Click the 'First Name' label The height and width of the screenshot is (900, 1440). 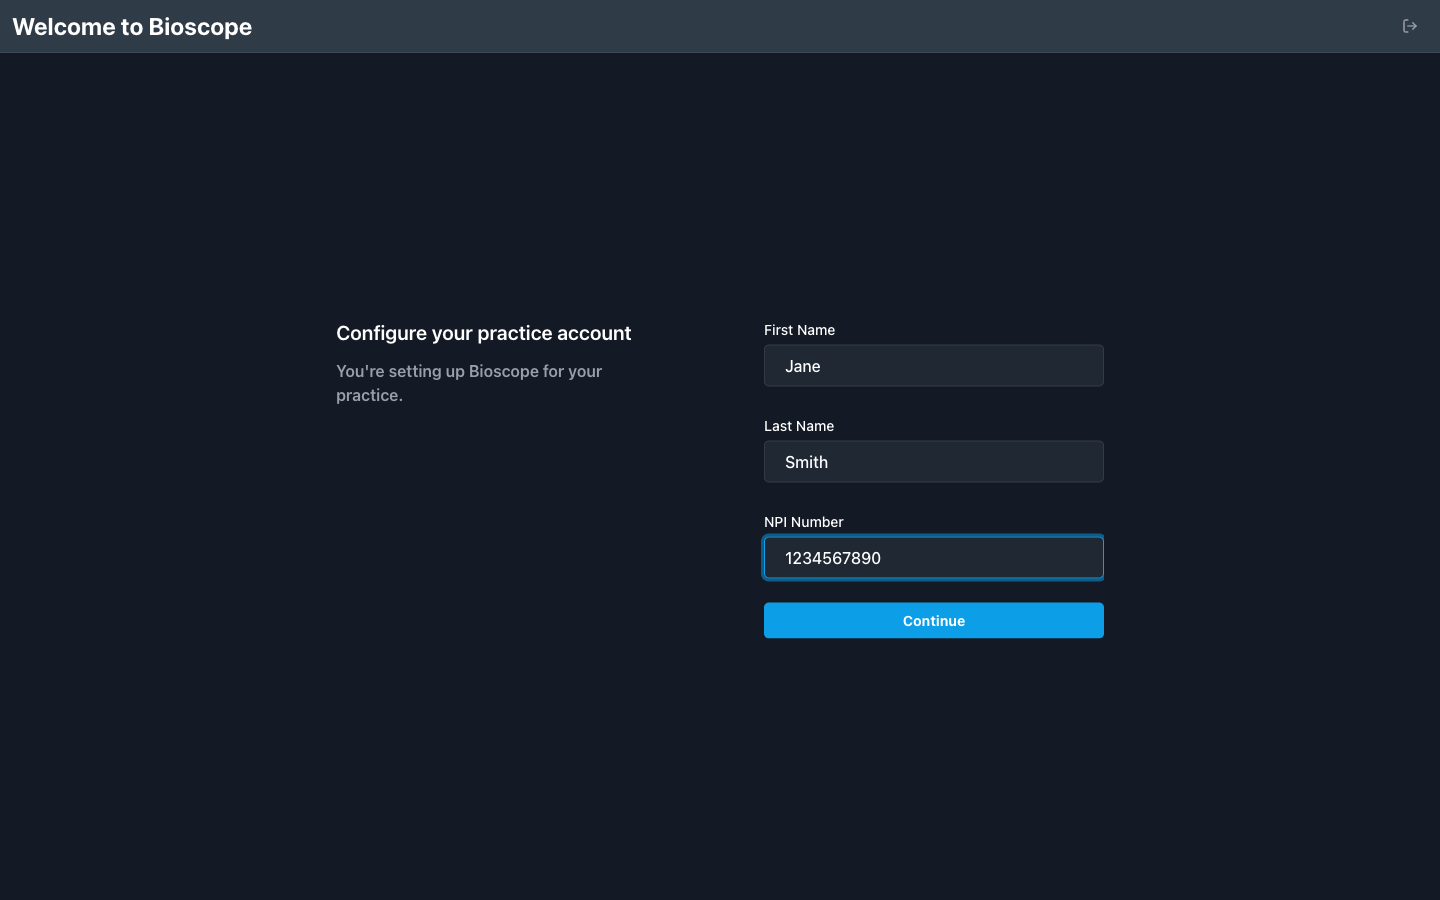click(799, 330)
